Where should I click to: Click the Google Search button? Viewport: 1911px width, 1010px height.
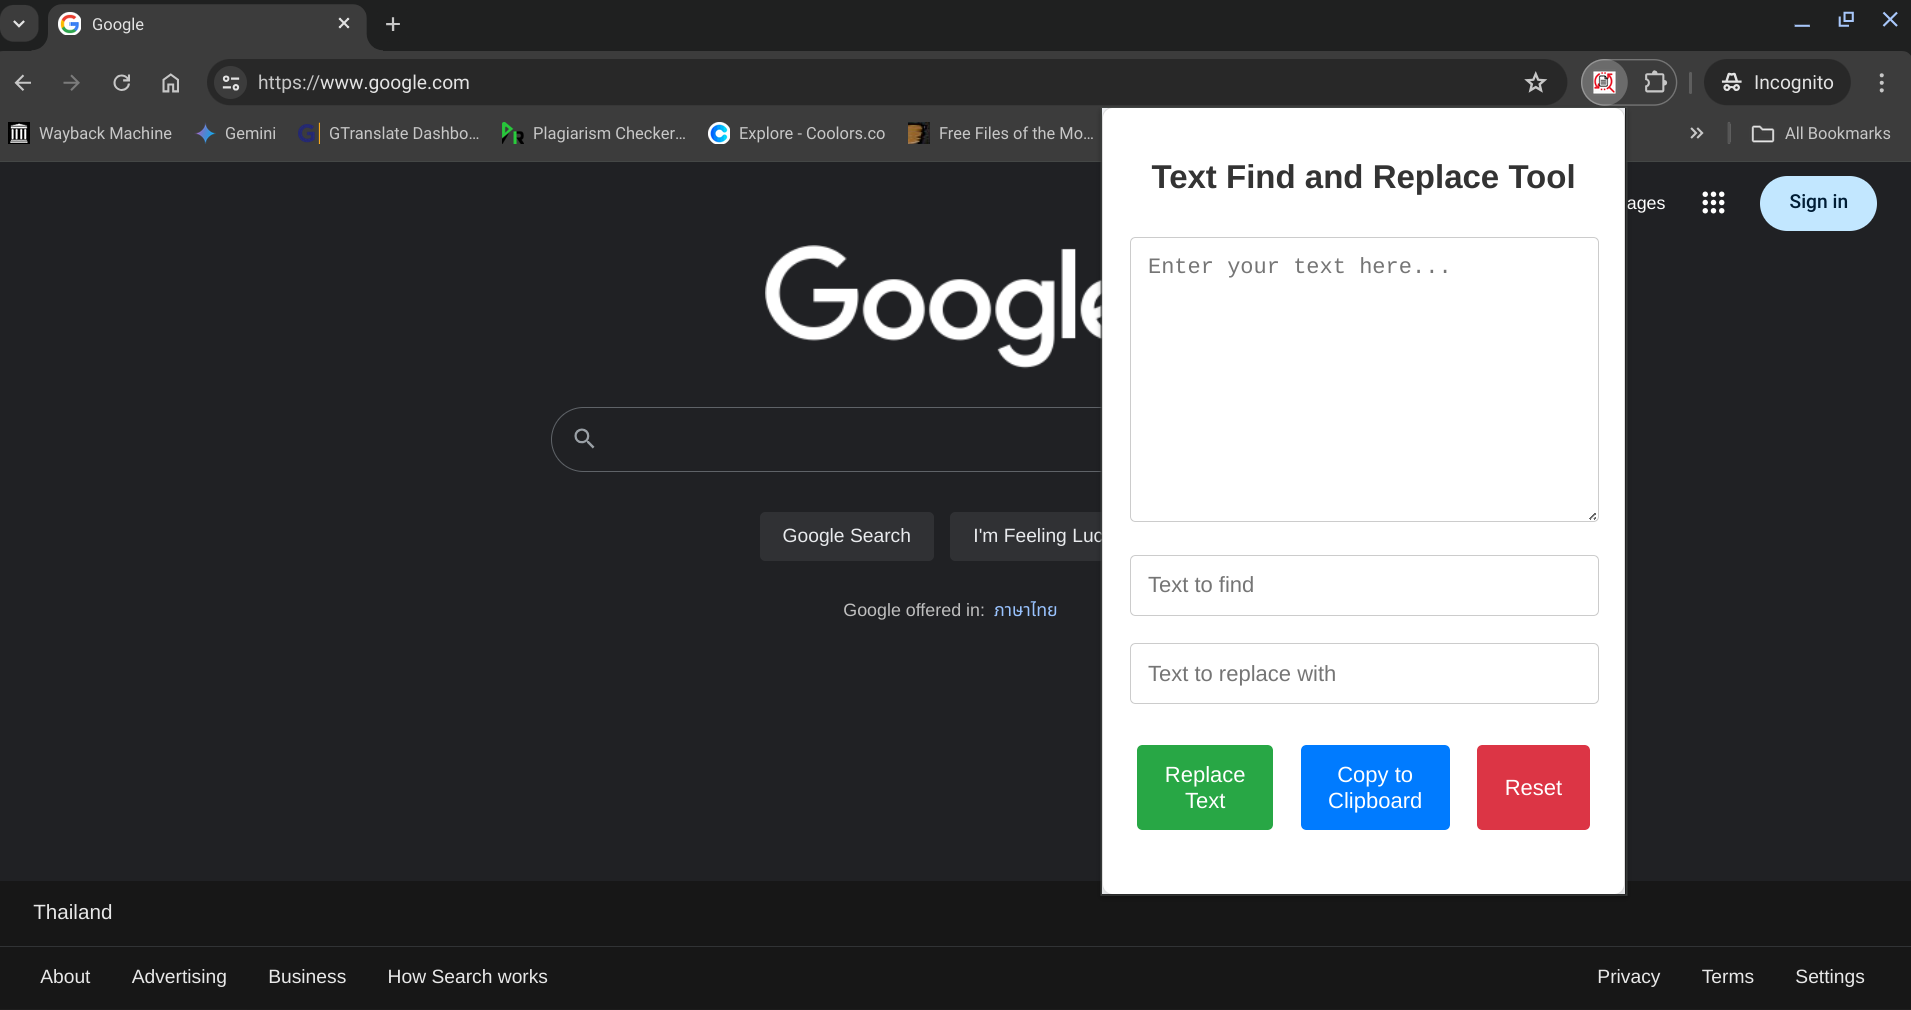click(x=846, y=536)
